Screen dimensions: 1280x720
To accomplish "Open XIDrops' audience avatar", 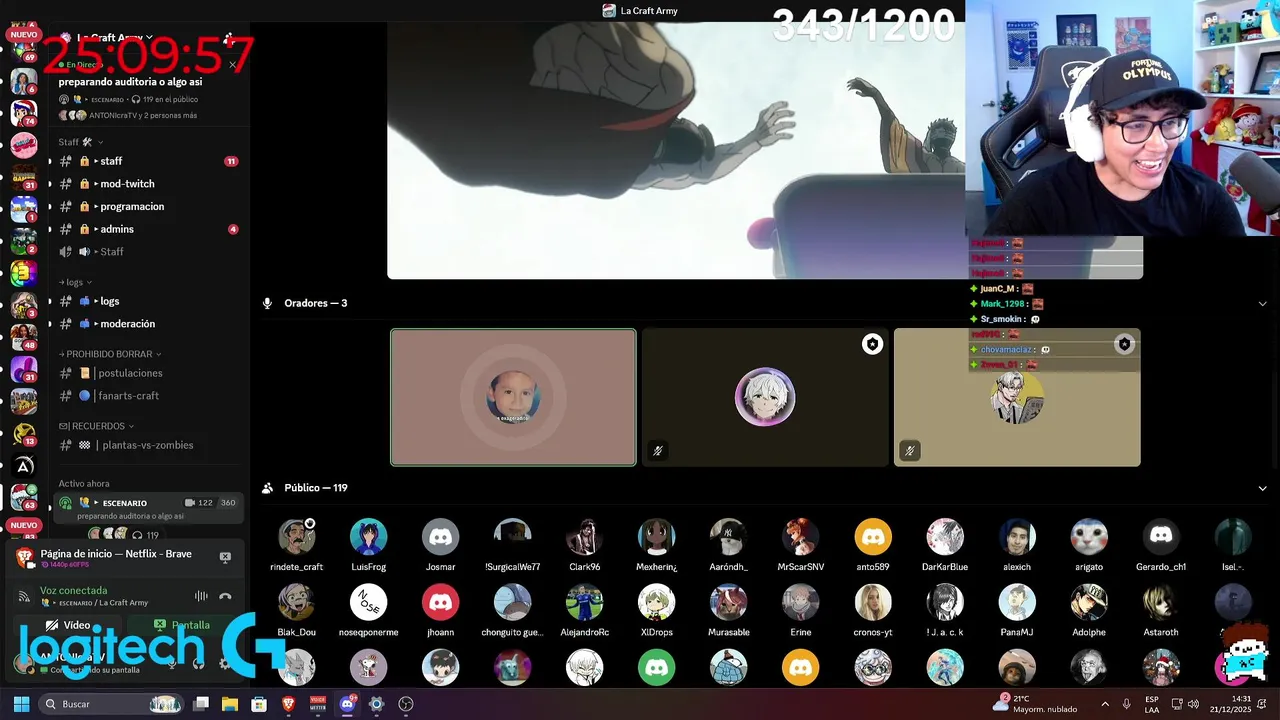I will pos(657,603).
